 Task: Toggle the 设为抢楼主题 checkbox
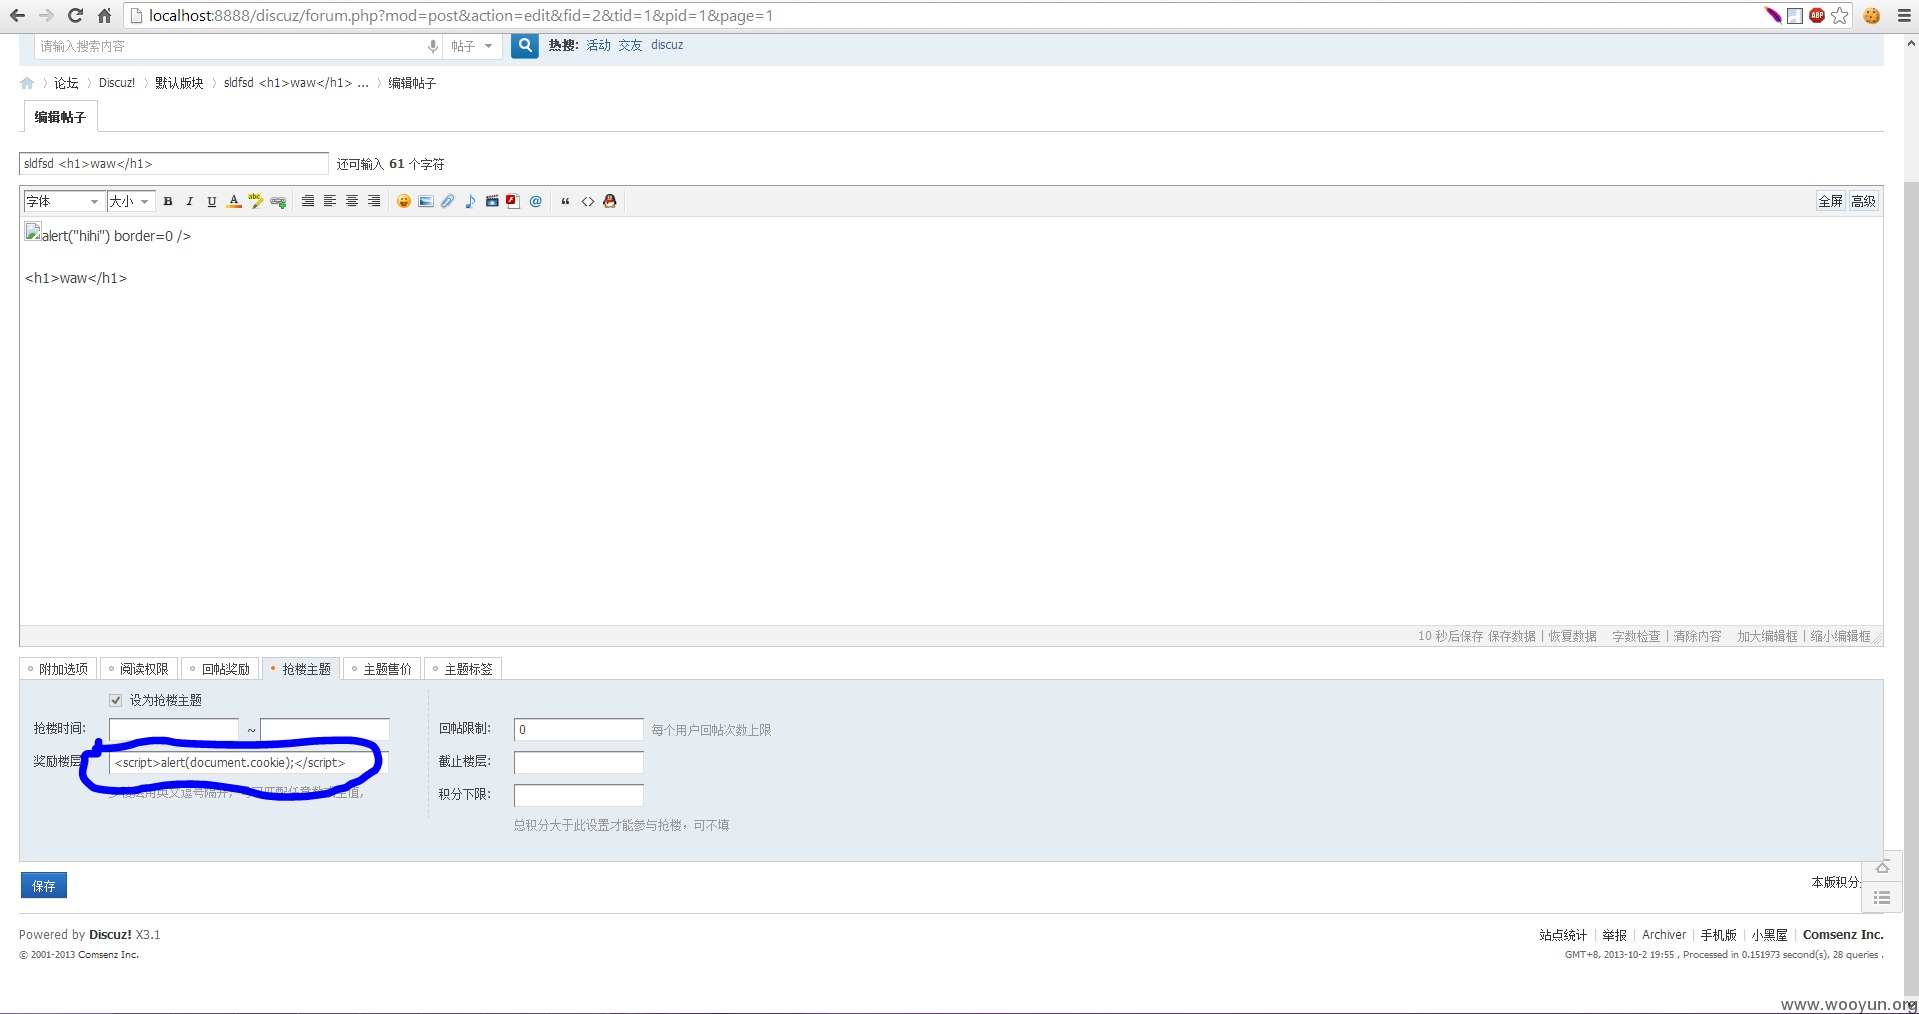click(116, 700)
